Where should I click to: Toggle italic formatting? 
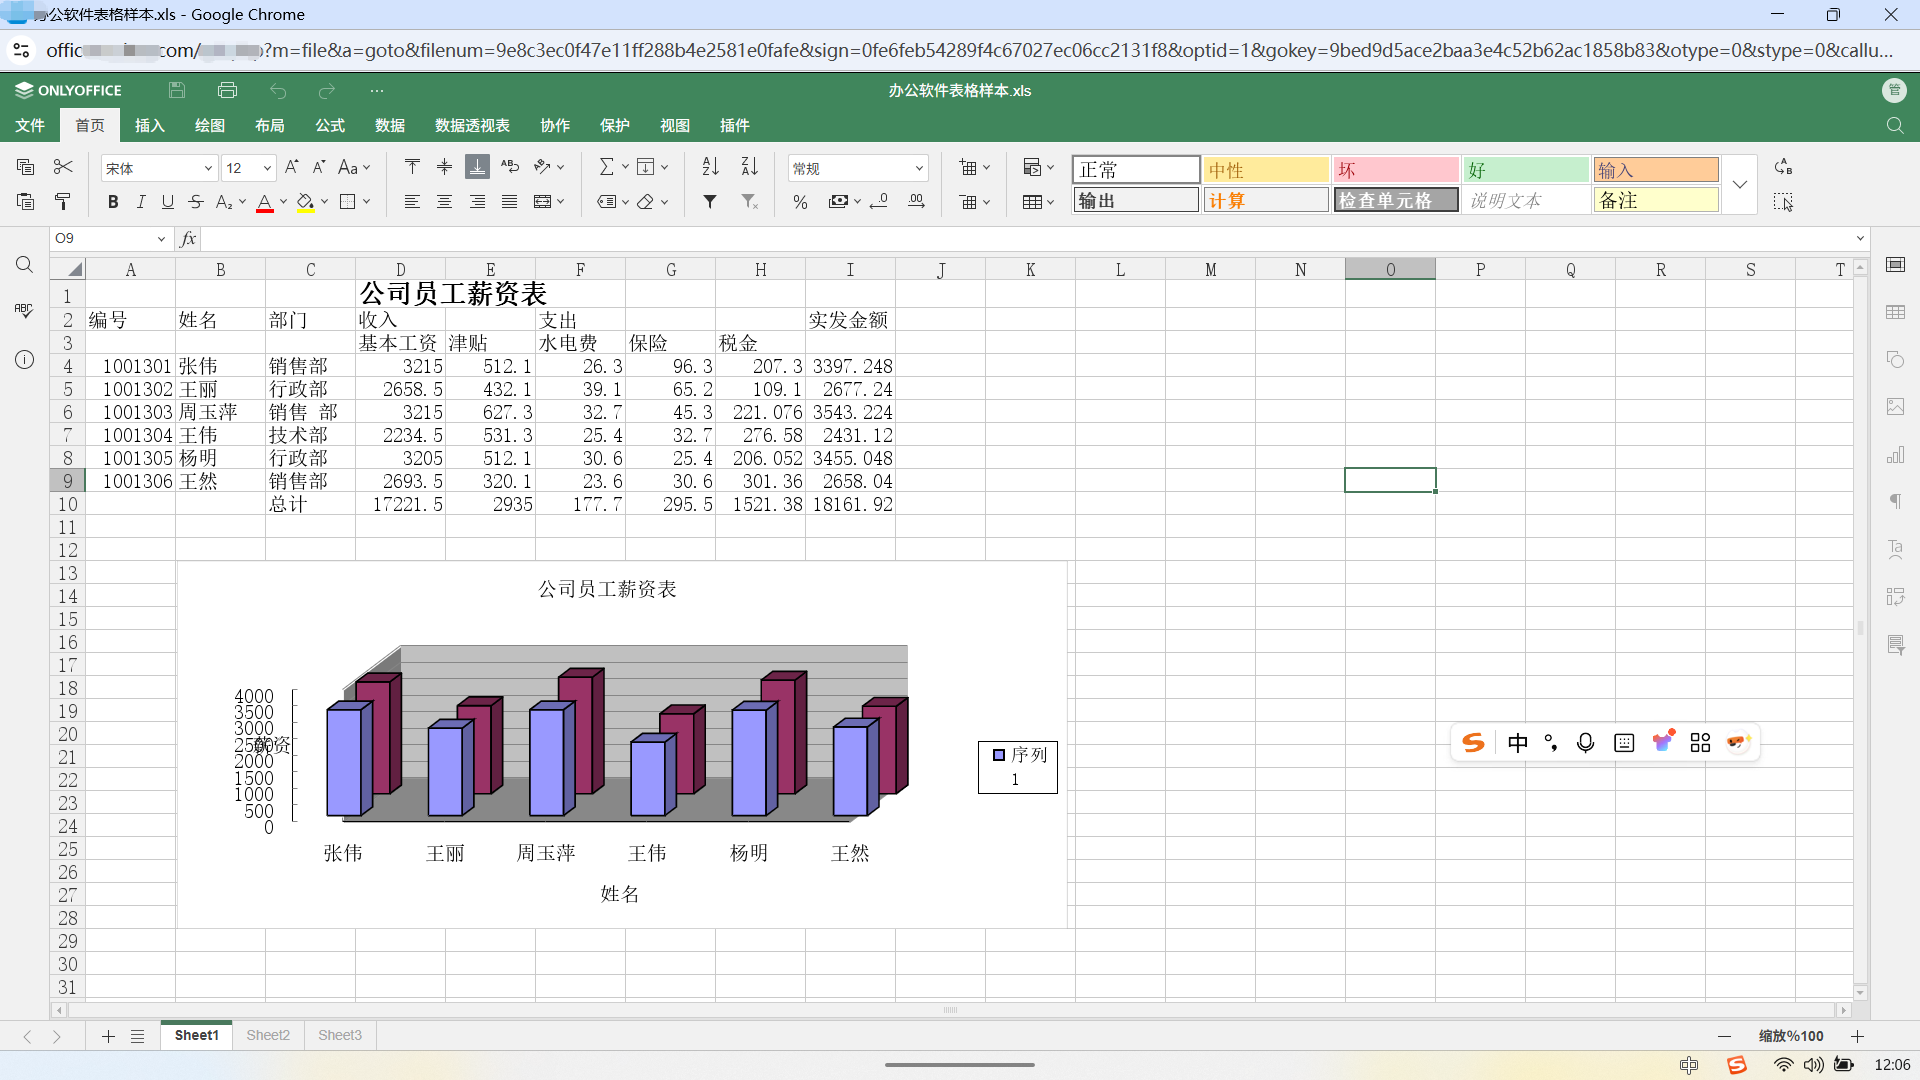(141, 202)
